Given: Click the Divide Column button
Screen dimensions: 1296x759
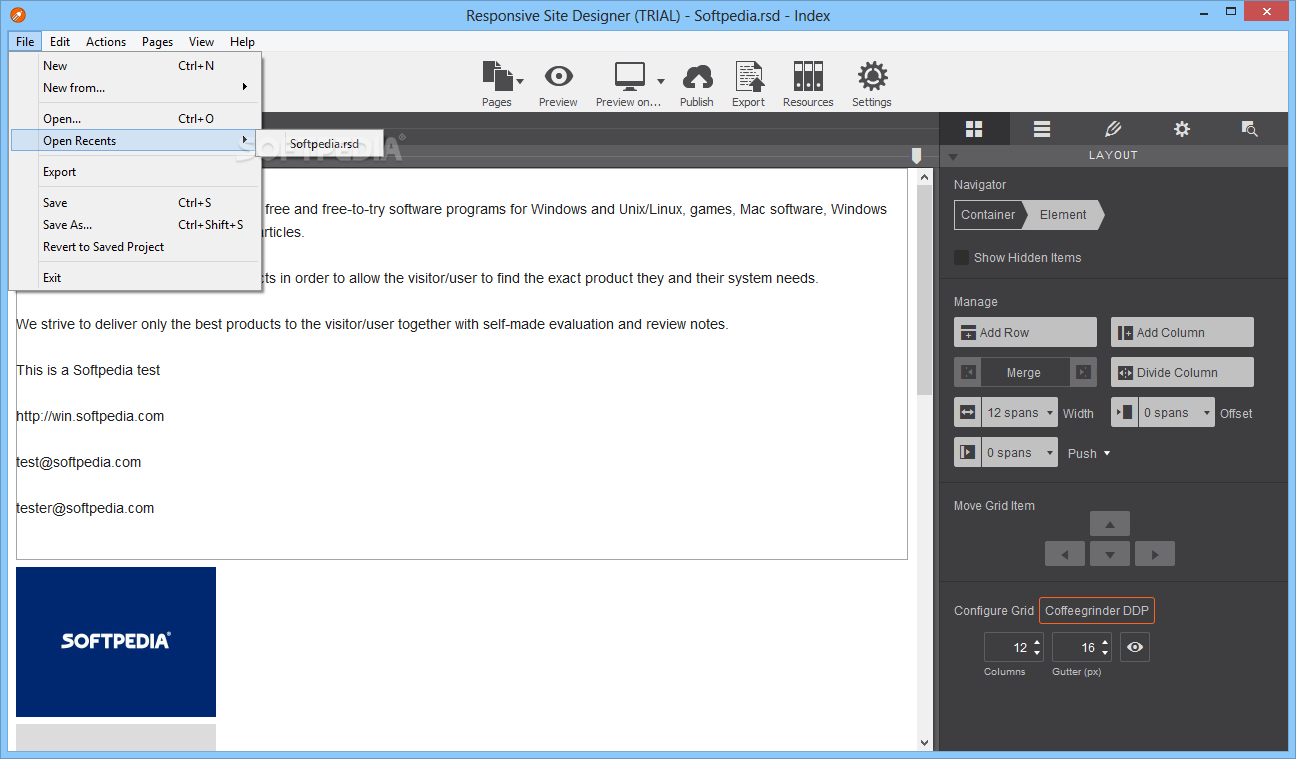Looking at the screenshot, I should click(x=1182, y=372).
